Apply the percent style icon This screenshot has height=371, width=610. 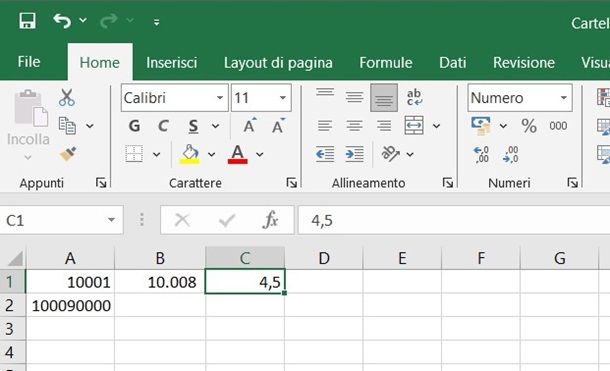(x=529, y=126)
